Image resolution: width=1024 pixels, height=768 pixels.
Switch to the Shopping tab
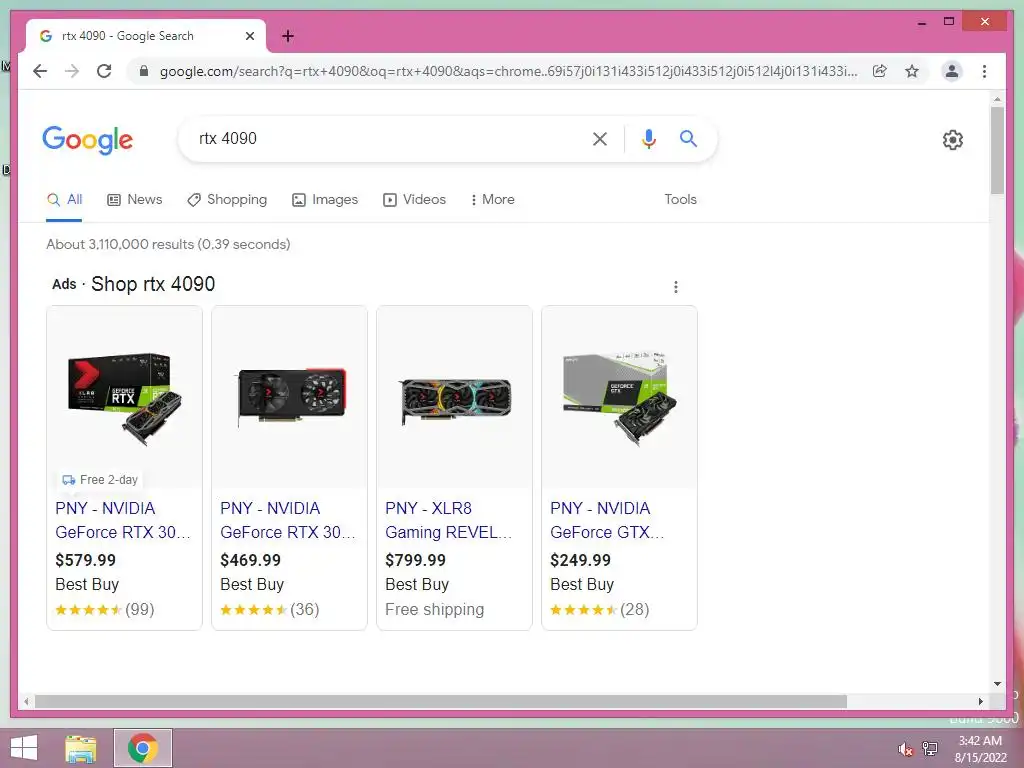227,200
